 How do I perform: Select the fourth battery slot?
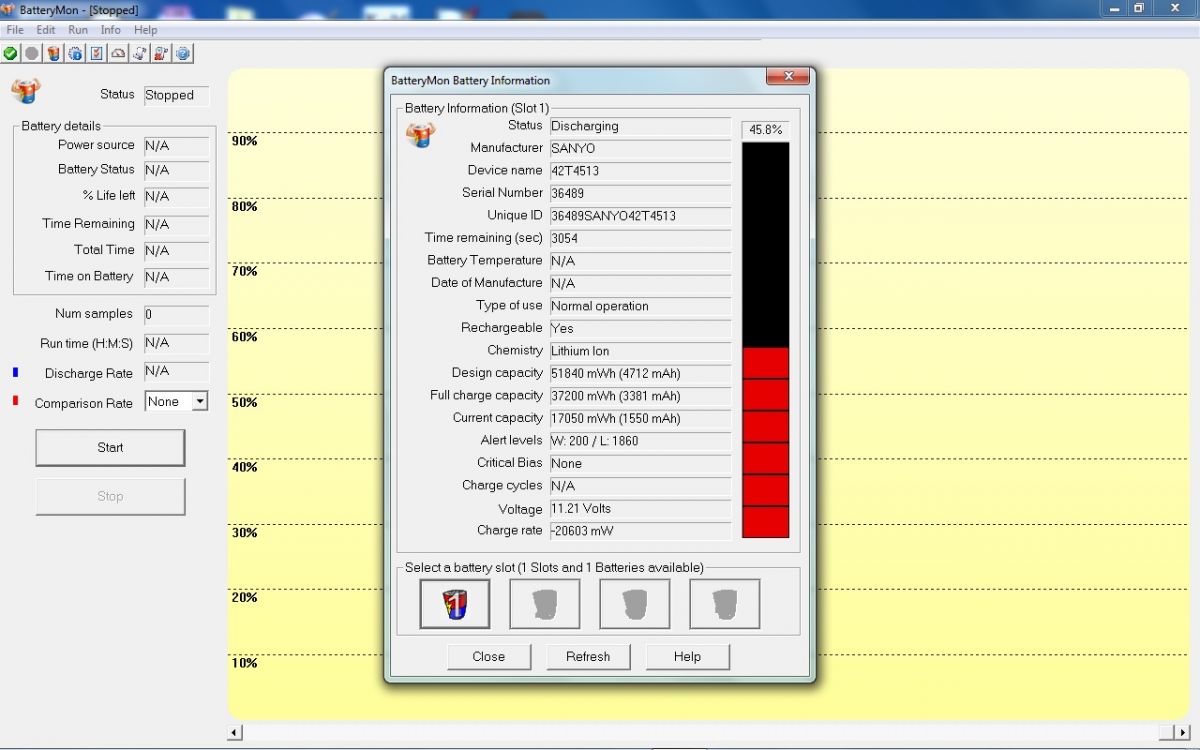coord(724,603)
